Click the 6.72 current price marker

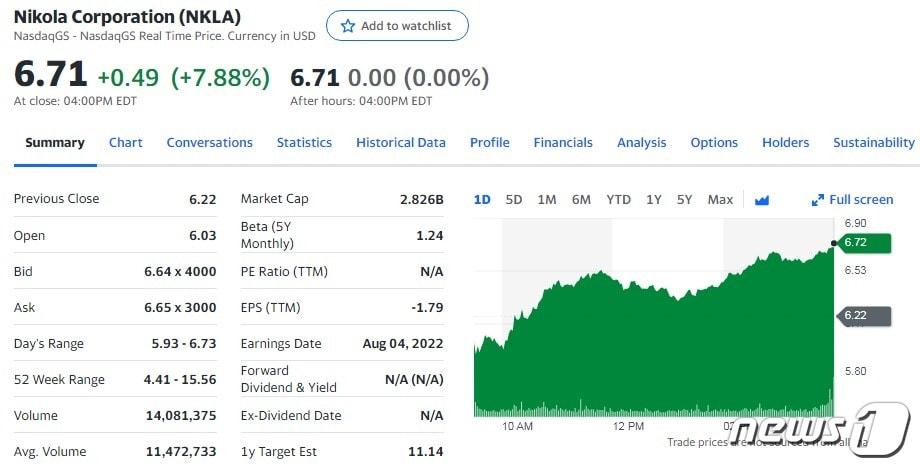(855, 242)
